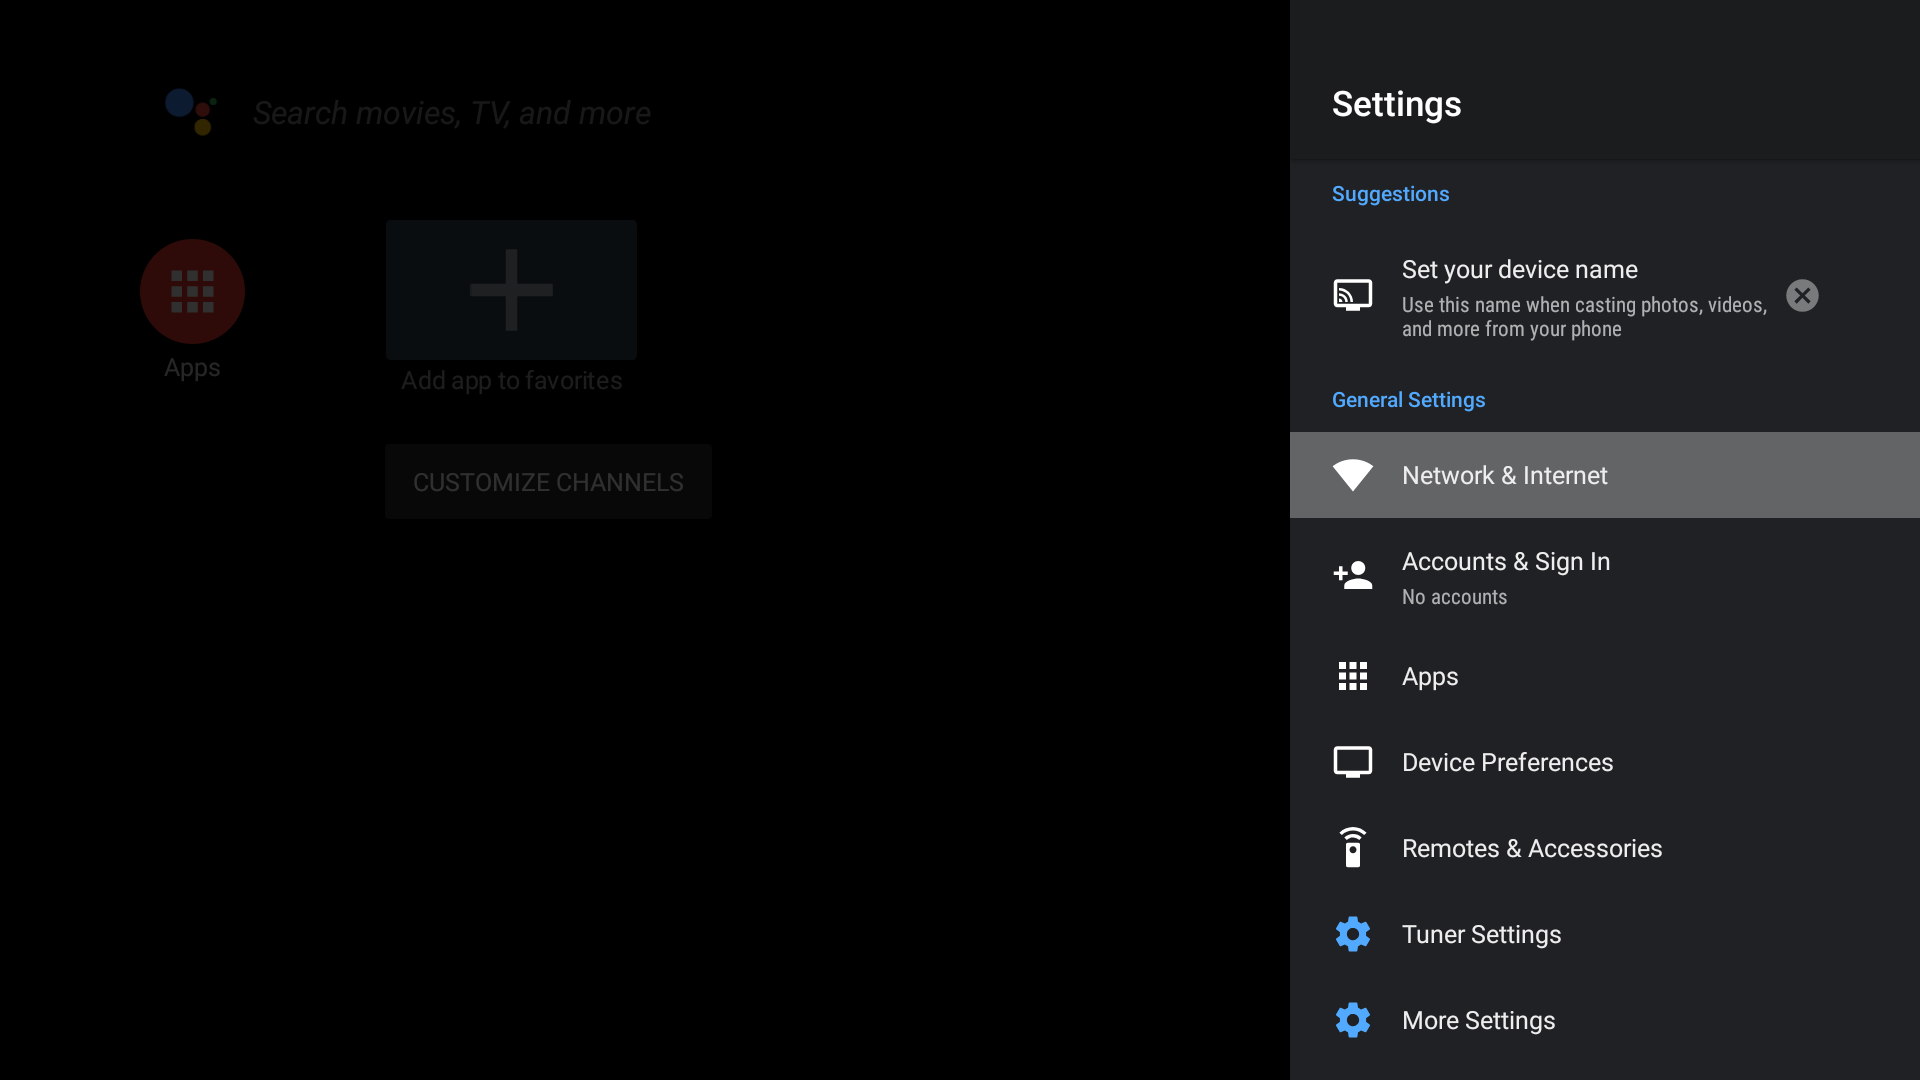Click Add app to favorites

(510, 290)
